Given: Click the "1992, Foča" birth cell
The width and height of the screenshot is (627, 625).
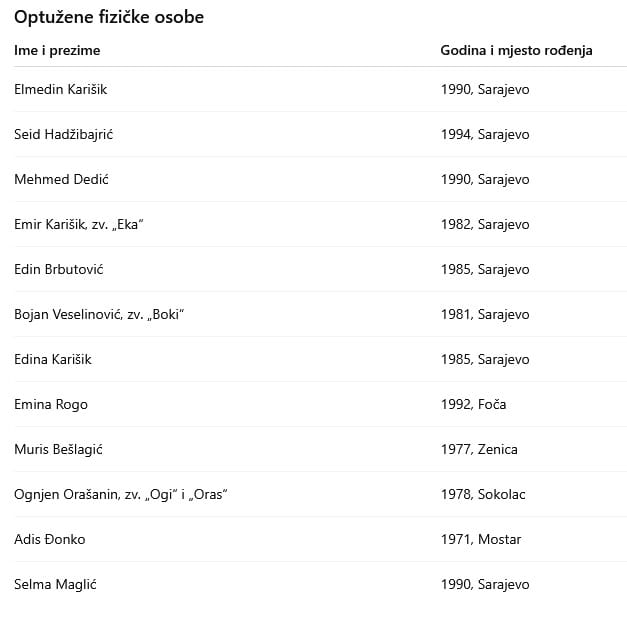Looking at the screenshot, I should pyautogui.click(x=473, y=404).
